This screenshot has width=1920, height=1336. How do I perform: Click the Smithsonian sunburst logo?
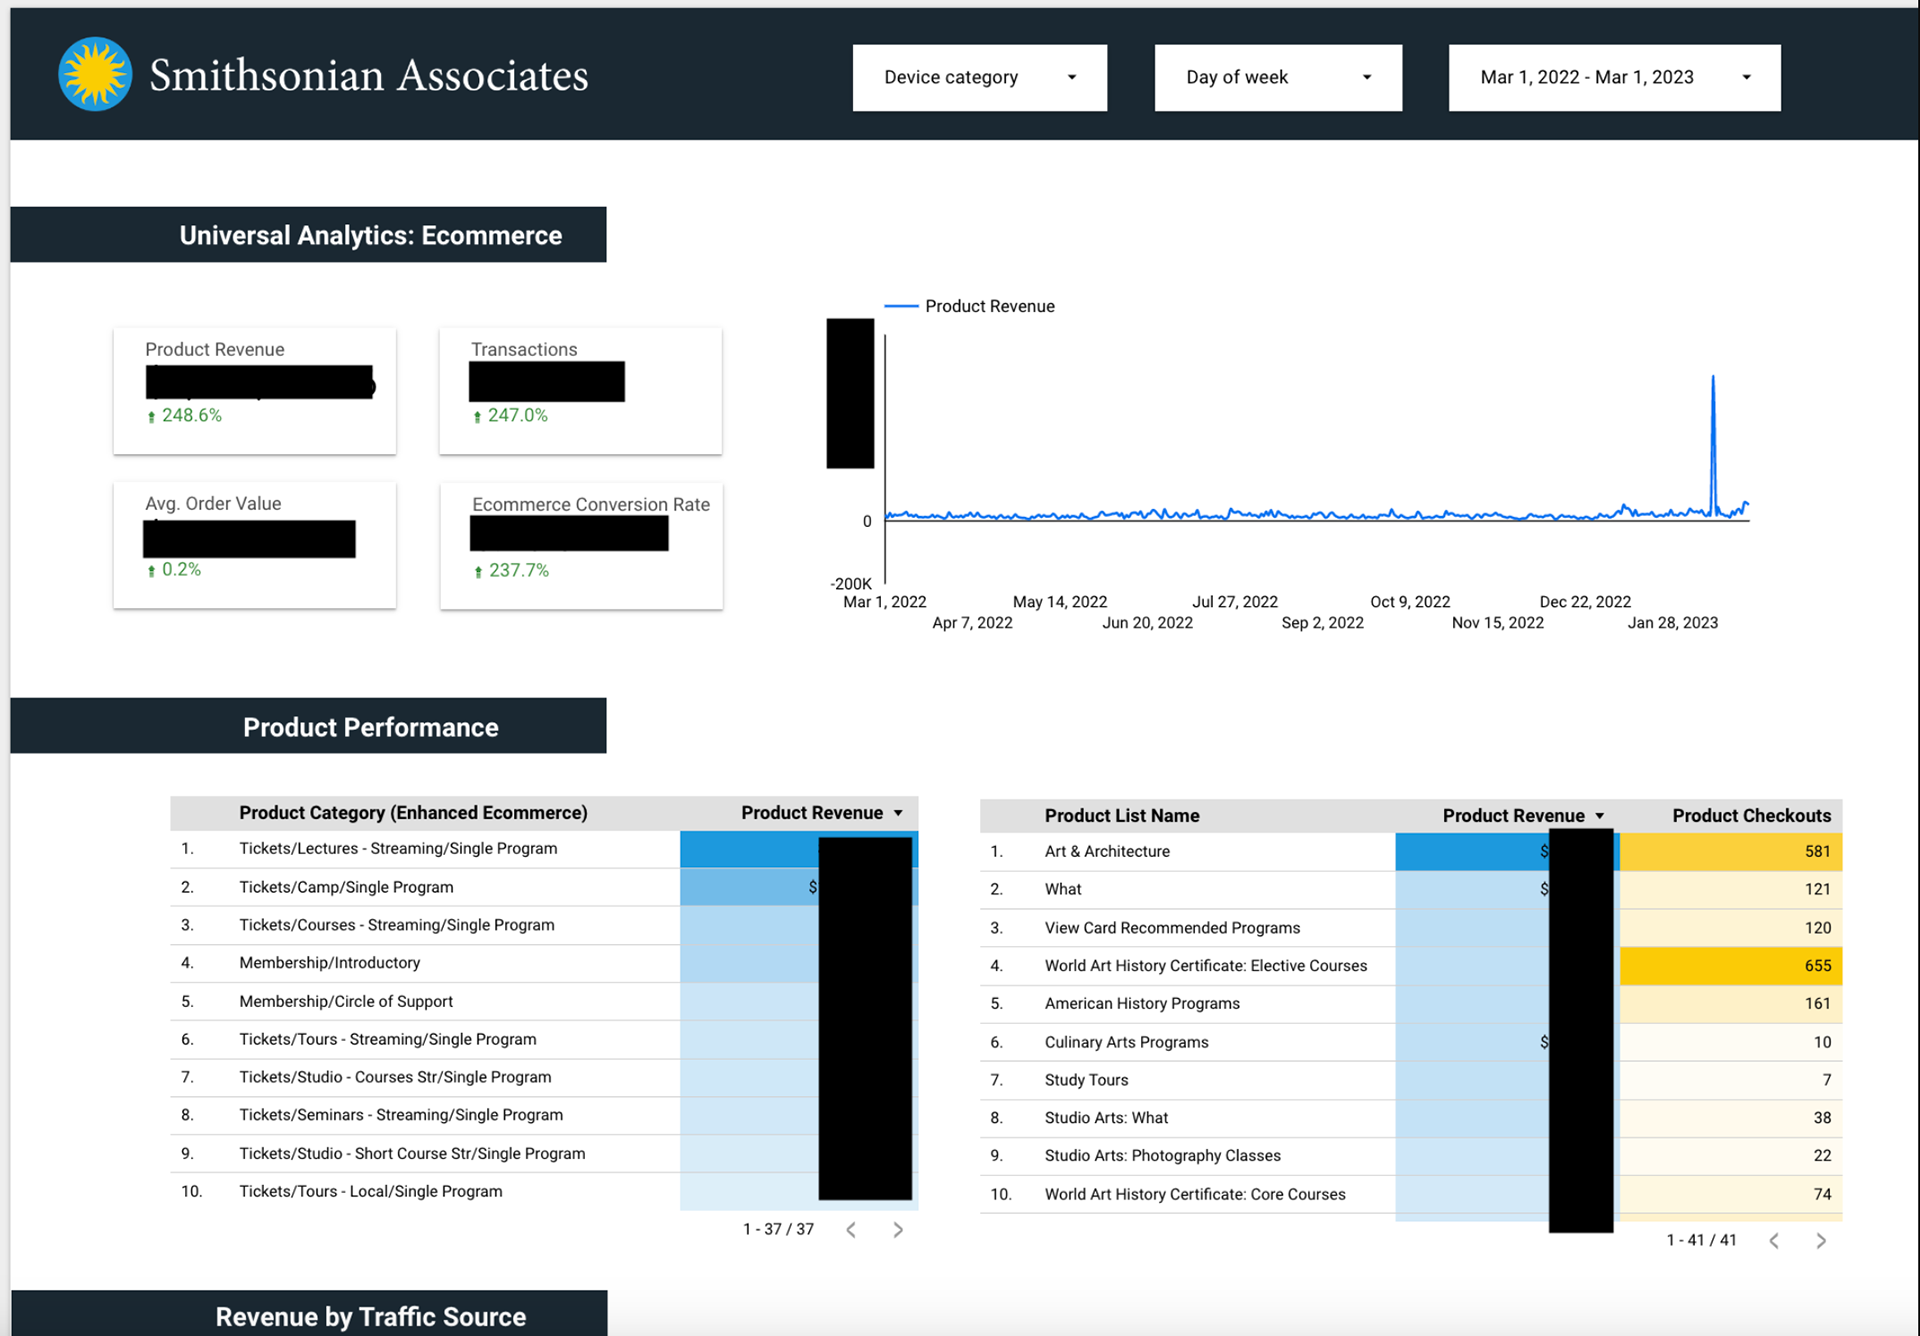(95, 74)
